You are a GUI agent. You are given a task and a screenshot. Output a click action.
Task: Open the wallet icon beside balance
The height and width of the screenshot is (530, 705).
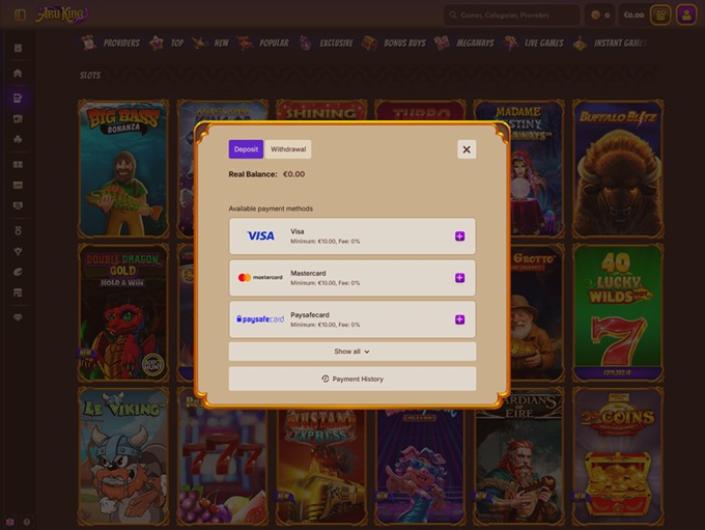coord(660,15)
